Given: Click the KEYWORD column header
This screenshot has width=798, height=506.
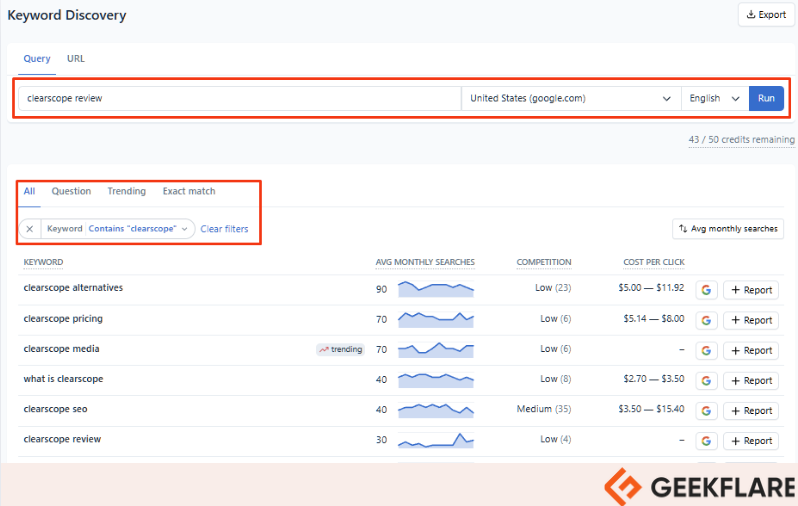Looking at the screenshot, I should [x=43, y=262].
